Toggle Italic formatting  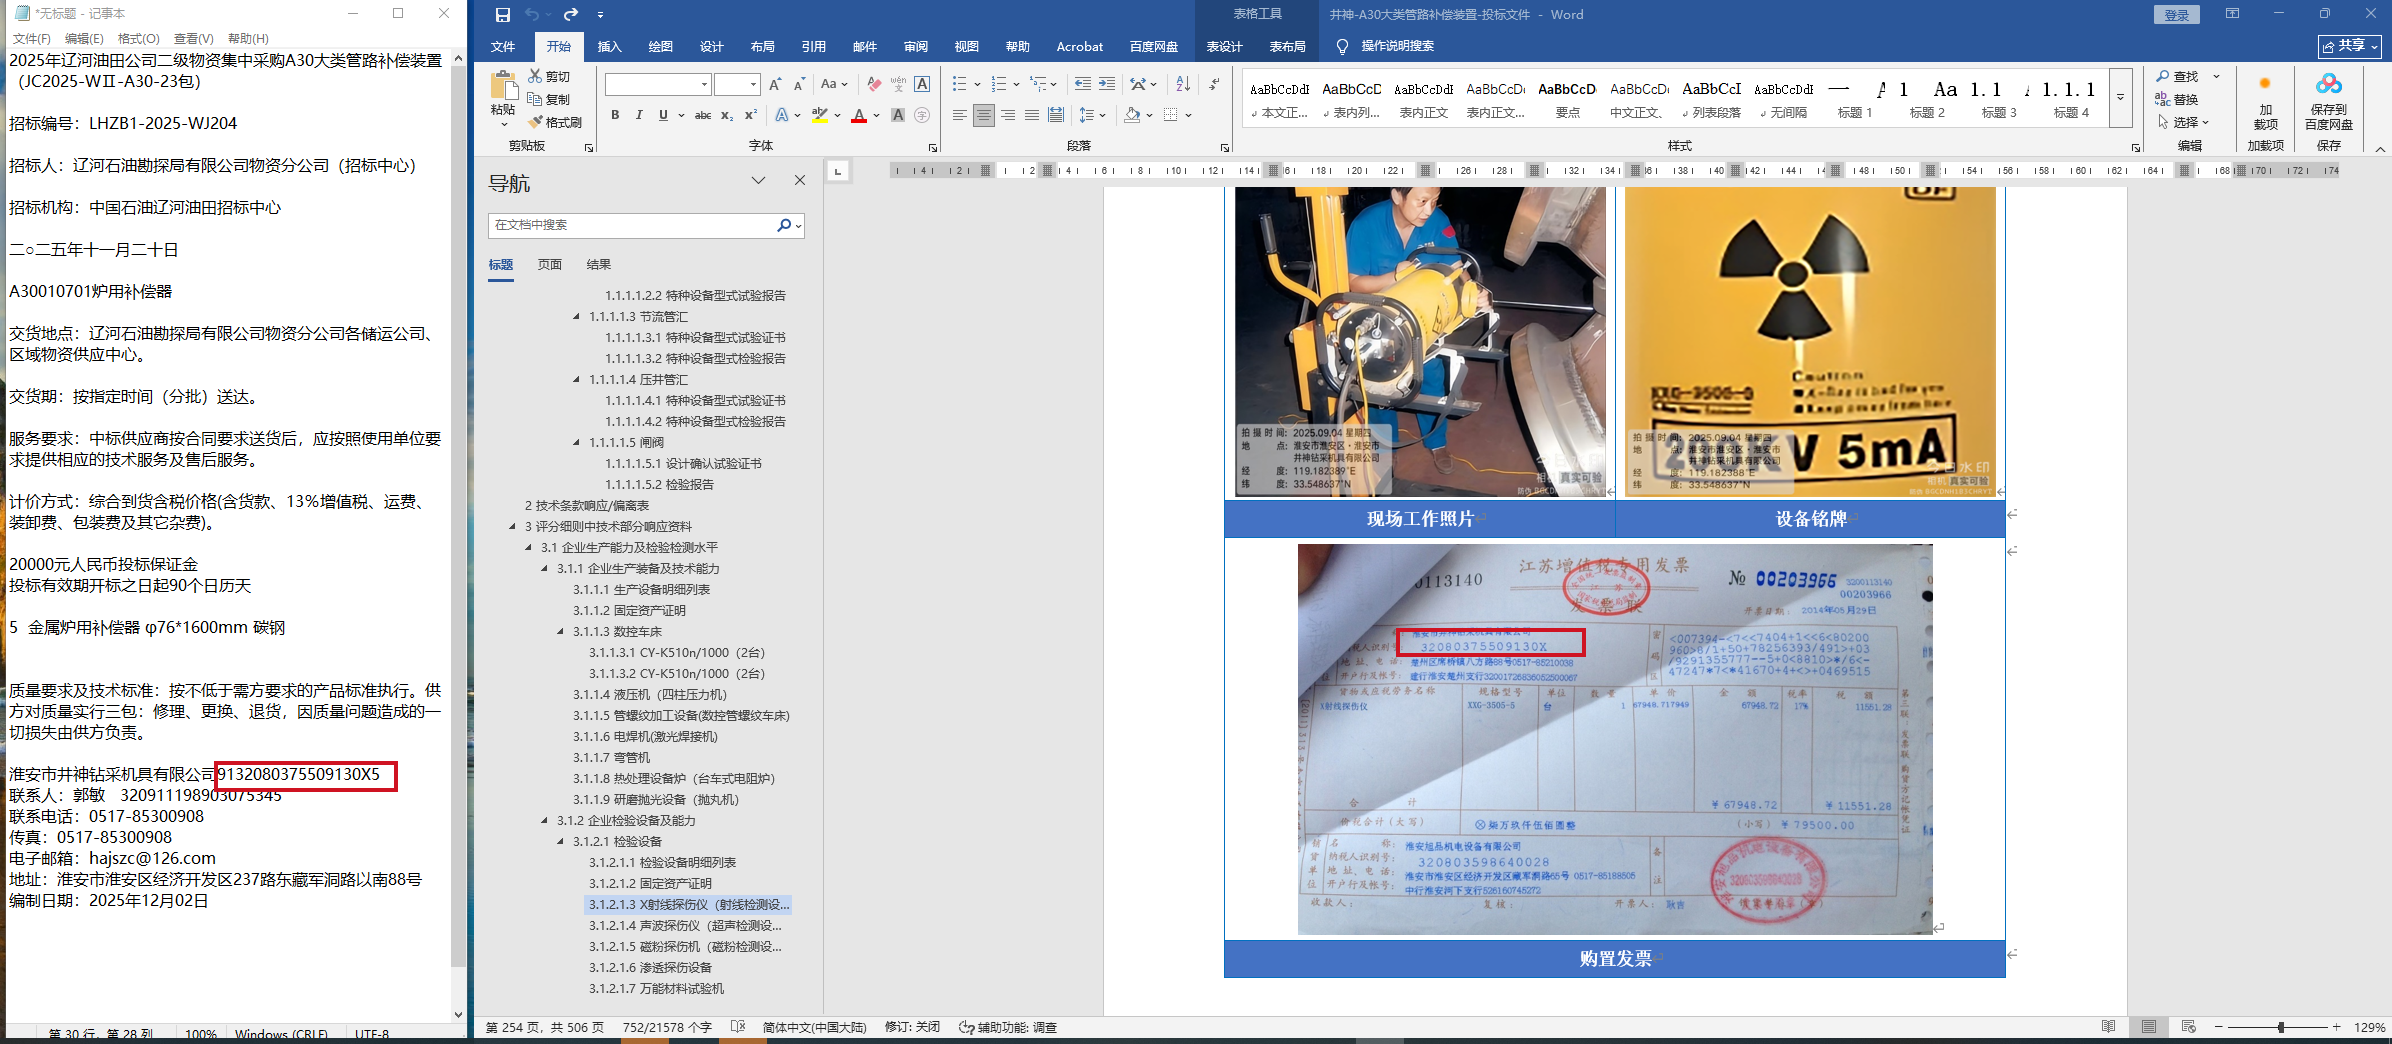click(x=639, y=115)
